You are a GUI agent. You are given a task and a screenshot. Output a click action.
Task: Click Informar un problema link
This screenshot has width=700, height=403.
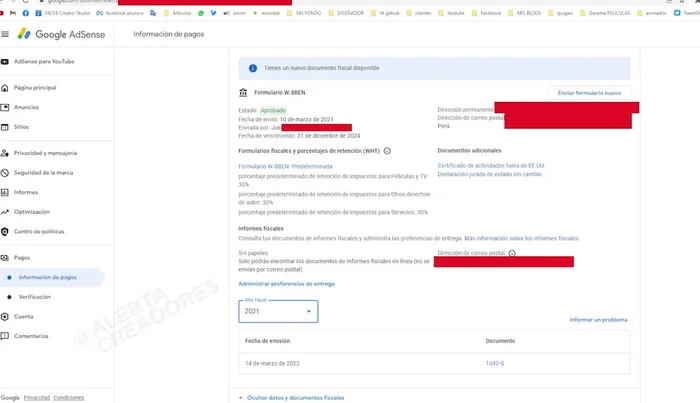(598, 320)
